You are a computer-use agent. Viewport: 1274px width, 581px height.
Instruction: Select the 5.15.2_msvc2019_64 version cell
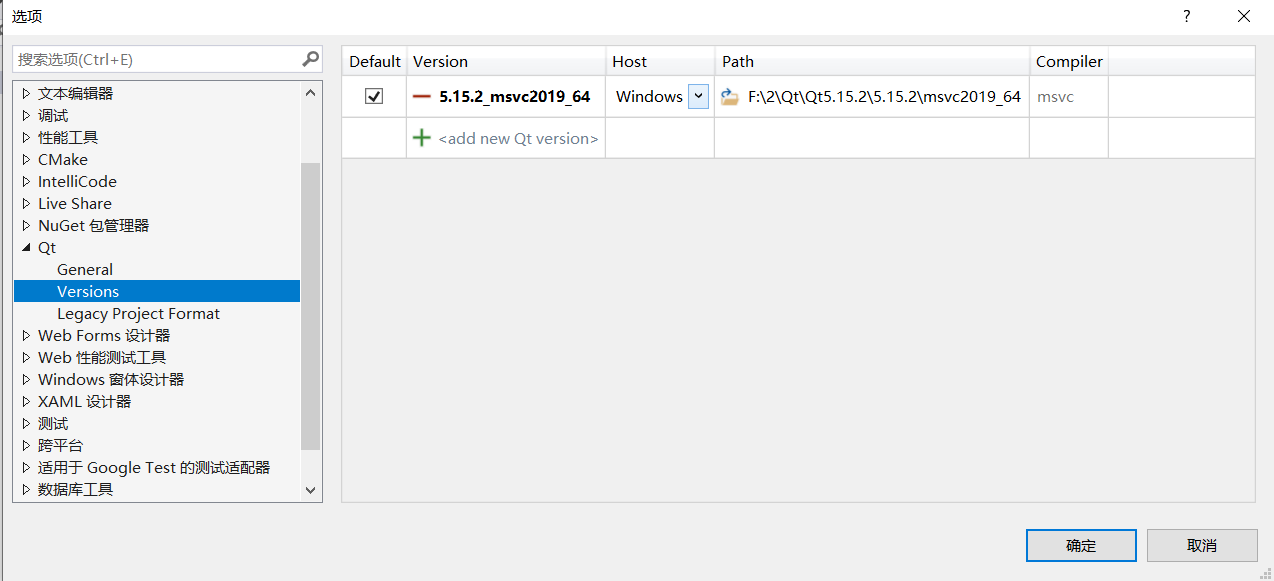[515, 96]
